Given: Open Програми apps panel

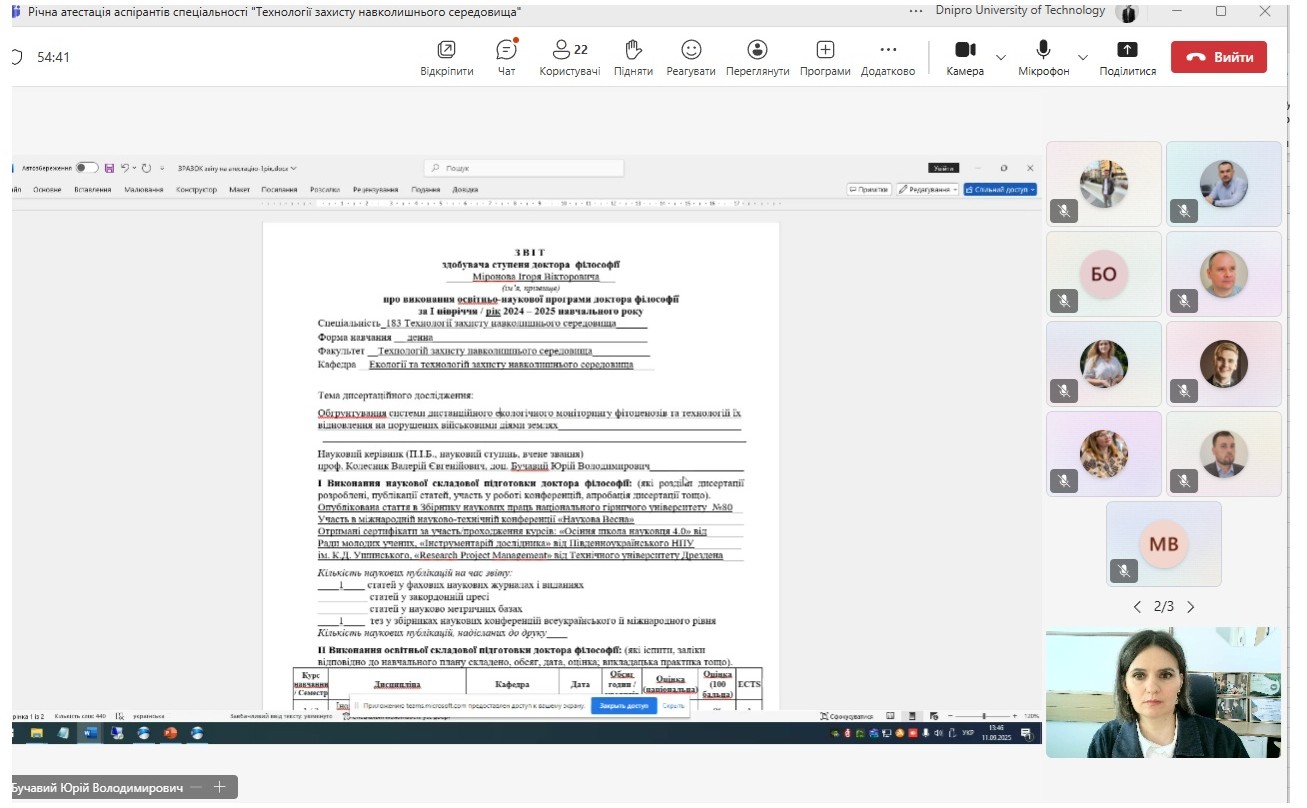Looking at the screenshot, I should (x=825, y=56).
